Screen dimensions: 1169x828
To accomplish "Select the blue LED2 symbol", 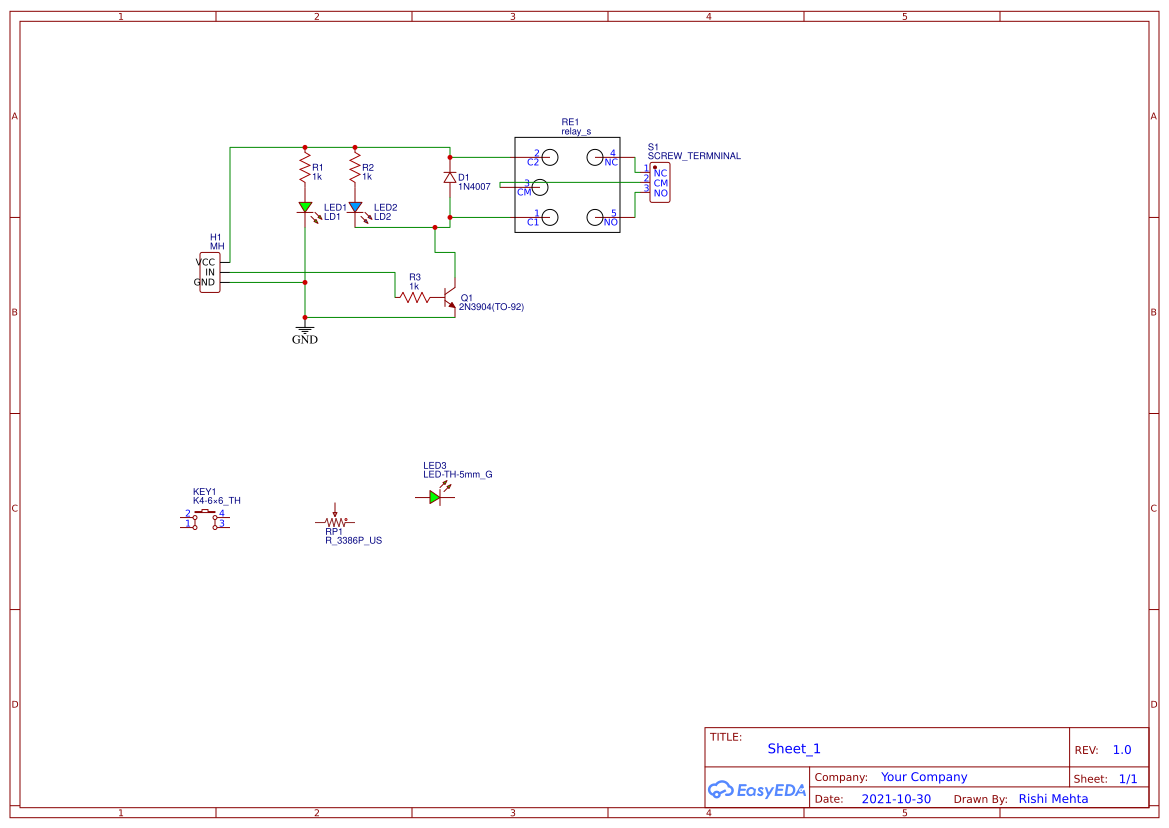I will coord(354,208).
